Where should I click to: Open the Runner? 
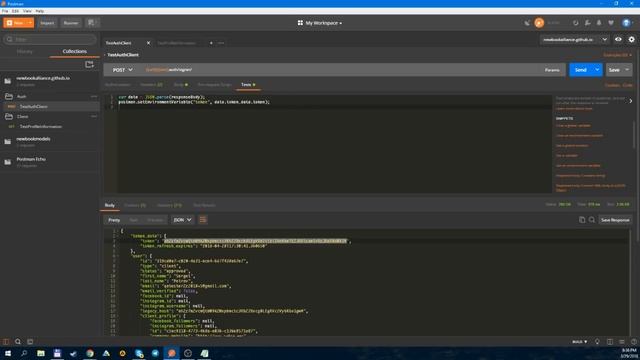click(71, 23)
